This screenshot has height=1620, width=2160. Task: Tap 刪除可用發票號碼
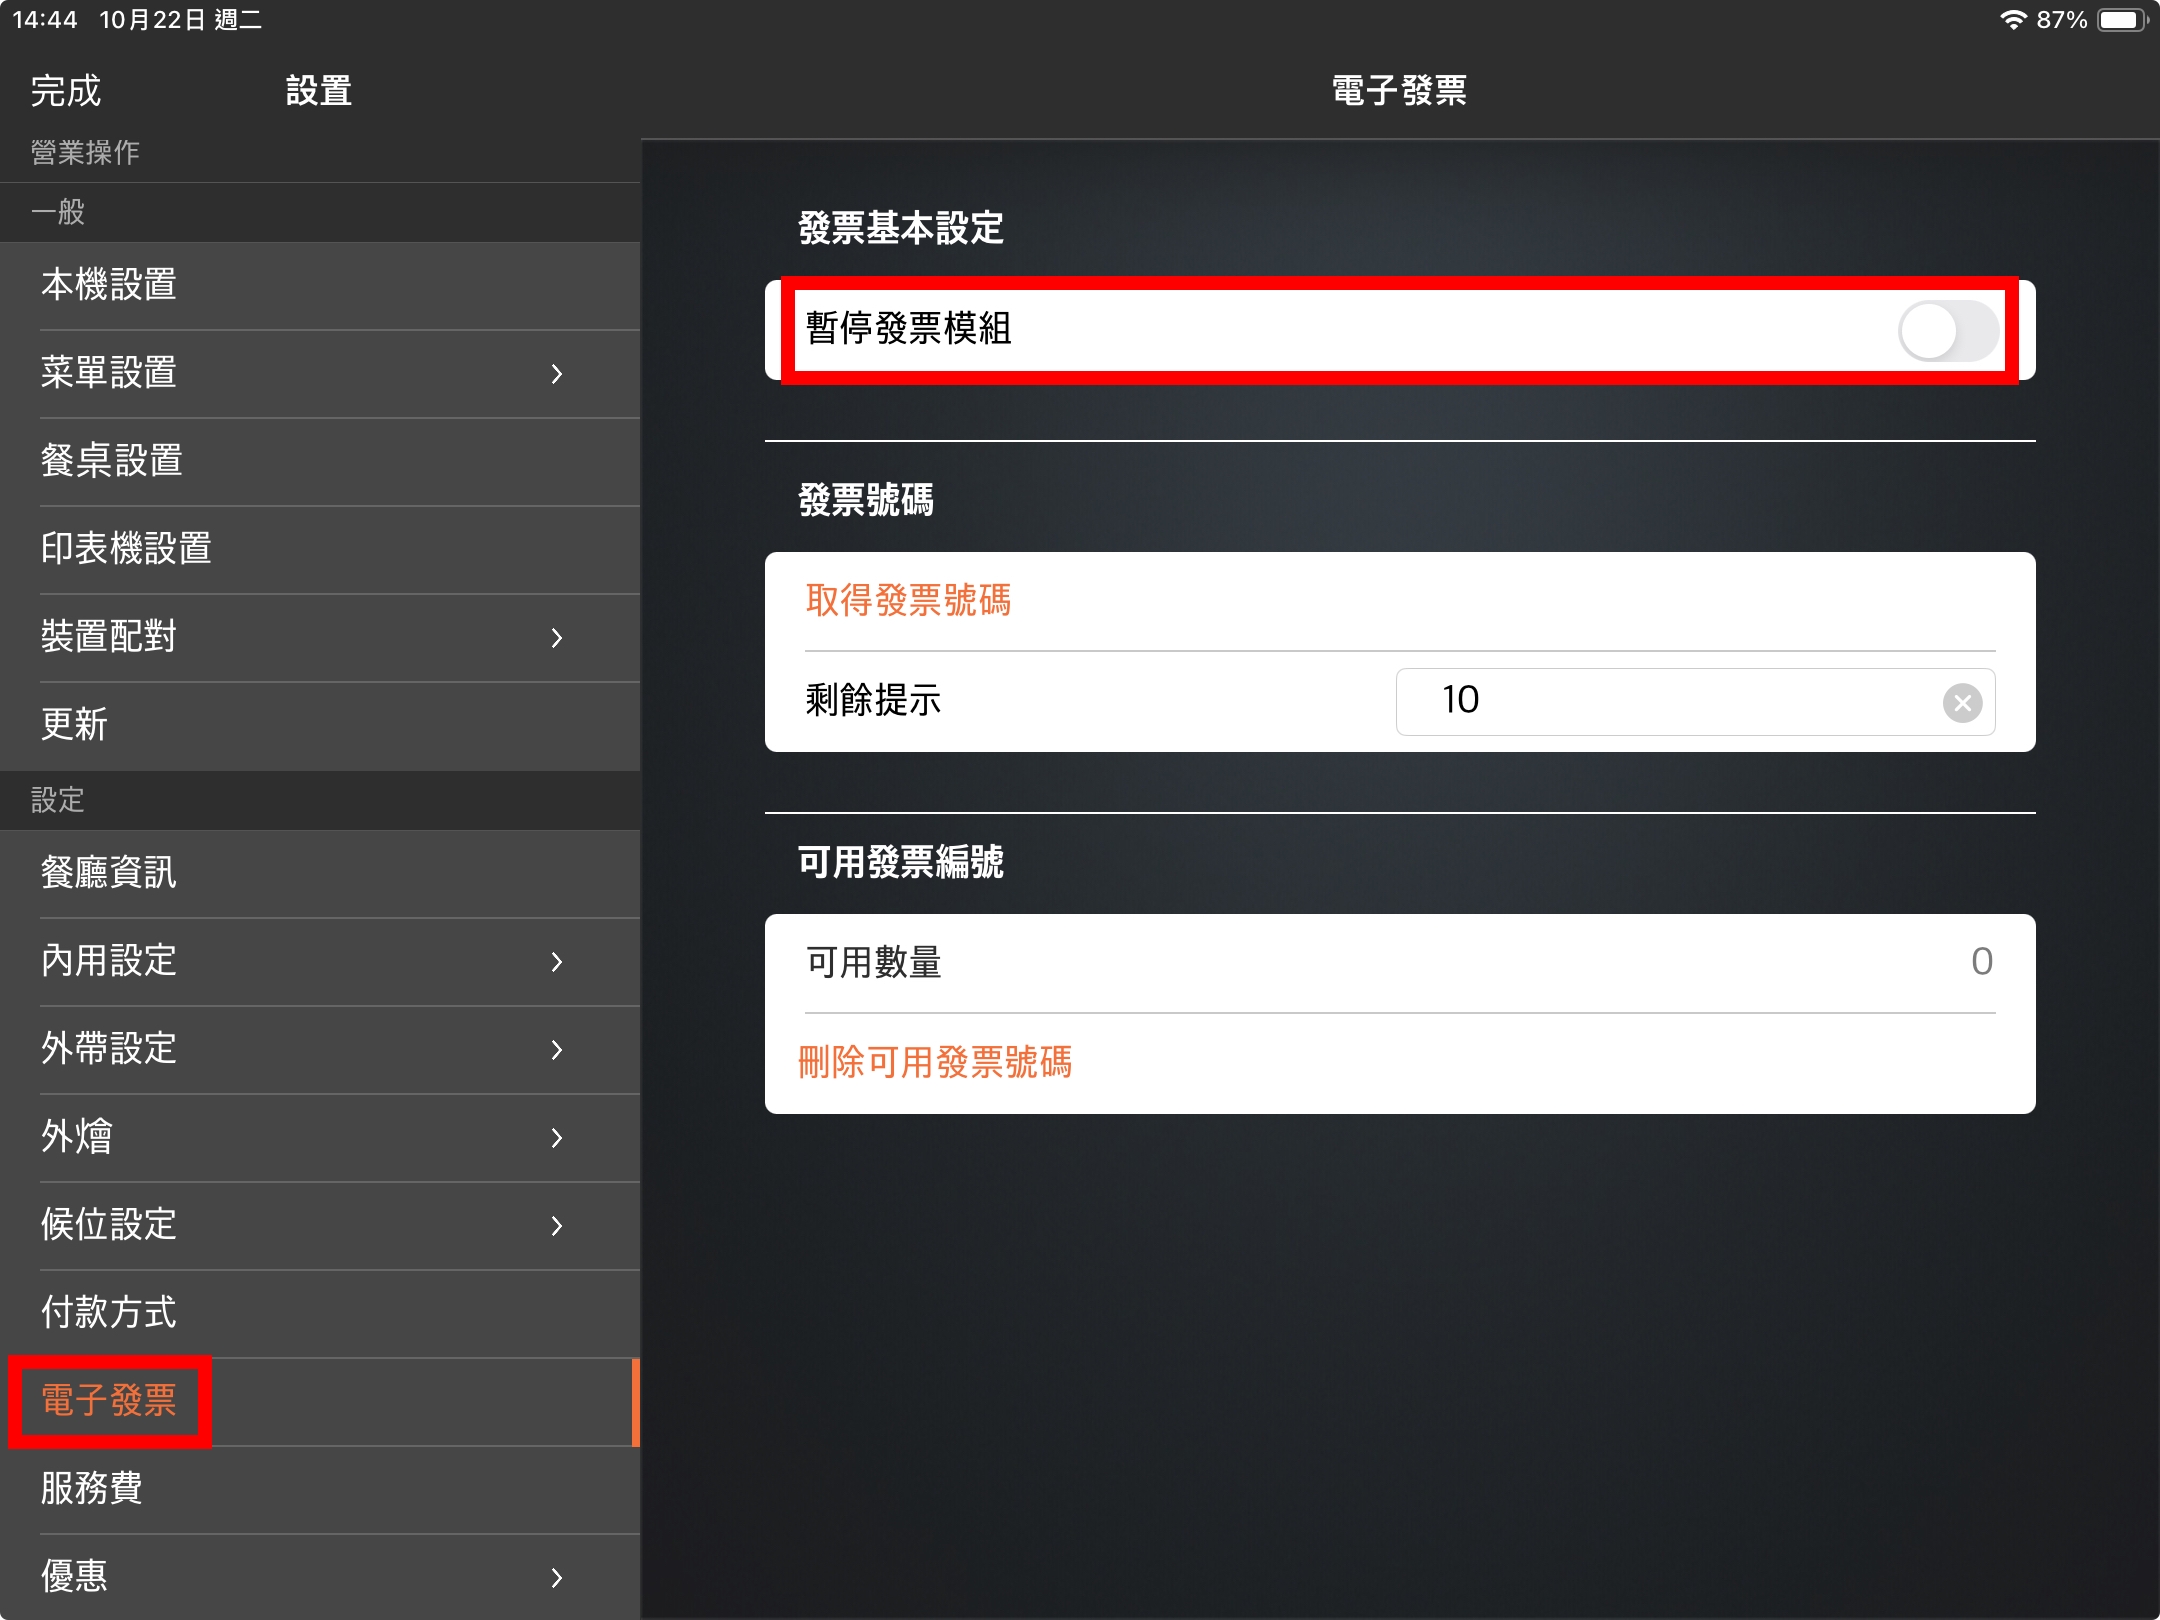[x=935, y=1062]
